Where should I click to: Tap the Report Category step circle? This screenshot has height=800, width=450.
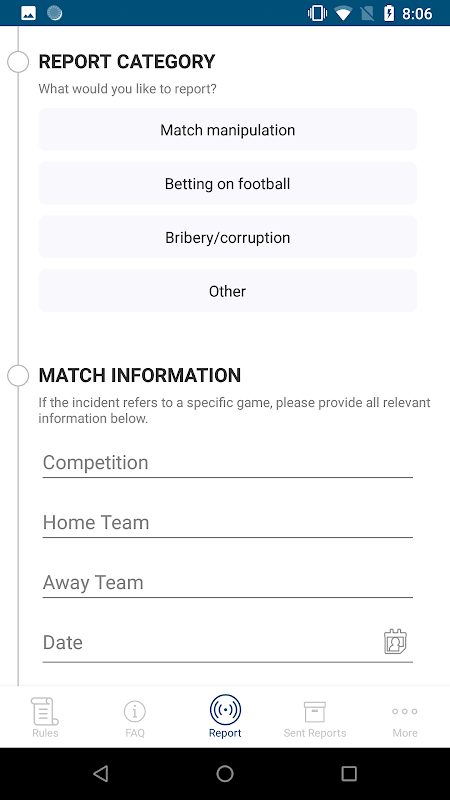(18, 62)
